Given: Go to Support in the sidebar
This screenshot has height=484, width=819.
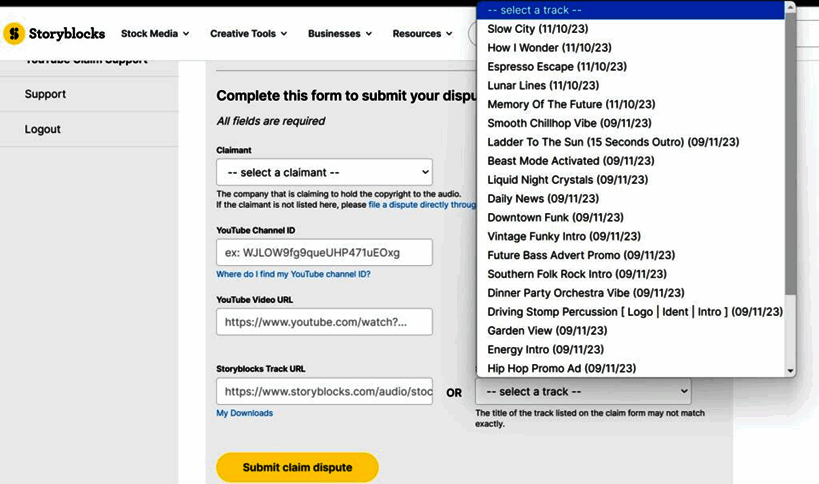Looking at the screenshot, I should point(45,94).
